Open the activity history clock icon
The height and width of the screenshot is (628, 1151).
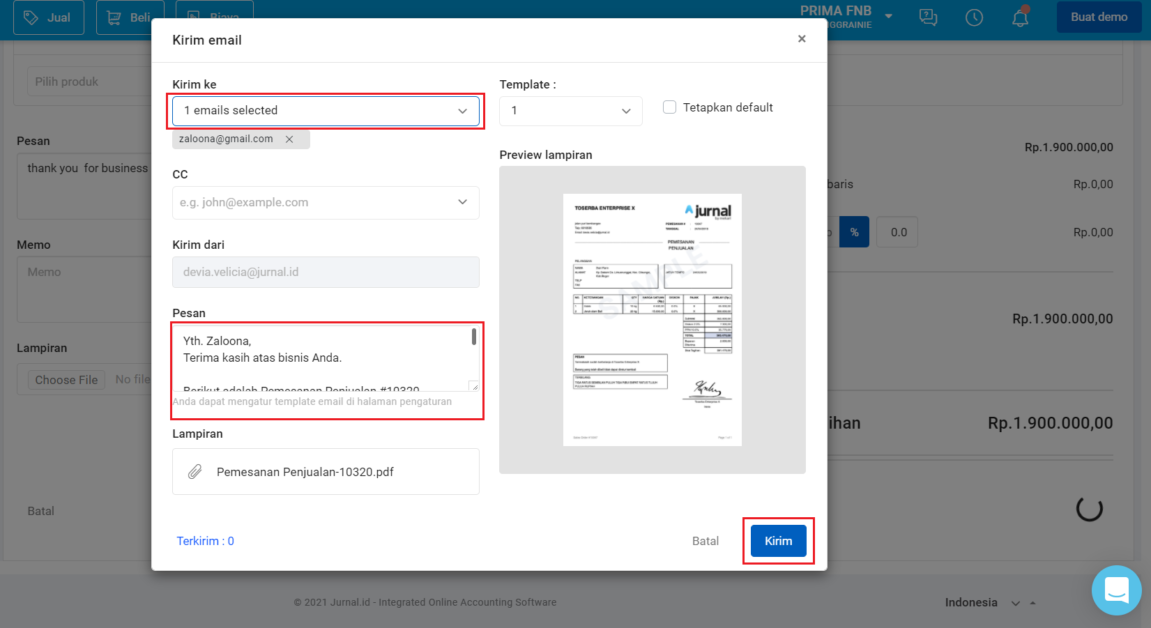[x=974, y=17]
